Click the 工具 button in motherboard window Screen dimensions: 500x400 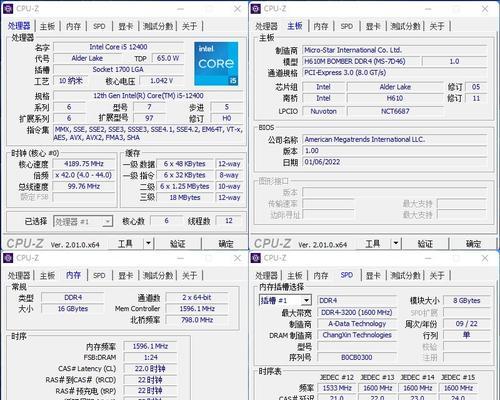pos(373,244)
